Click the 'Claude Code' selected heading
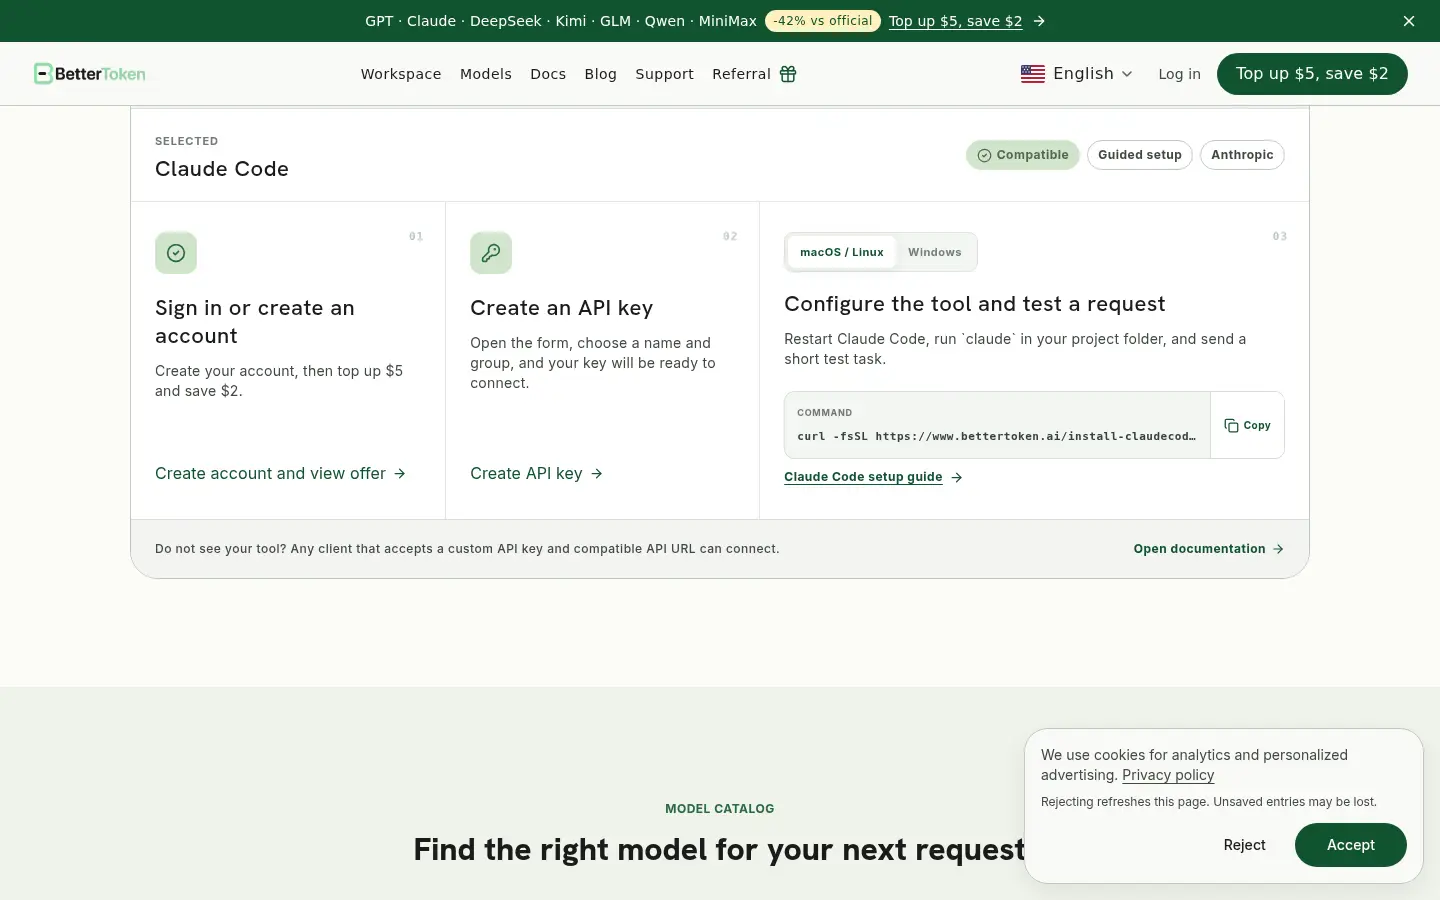 [222, 169]
